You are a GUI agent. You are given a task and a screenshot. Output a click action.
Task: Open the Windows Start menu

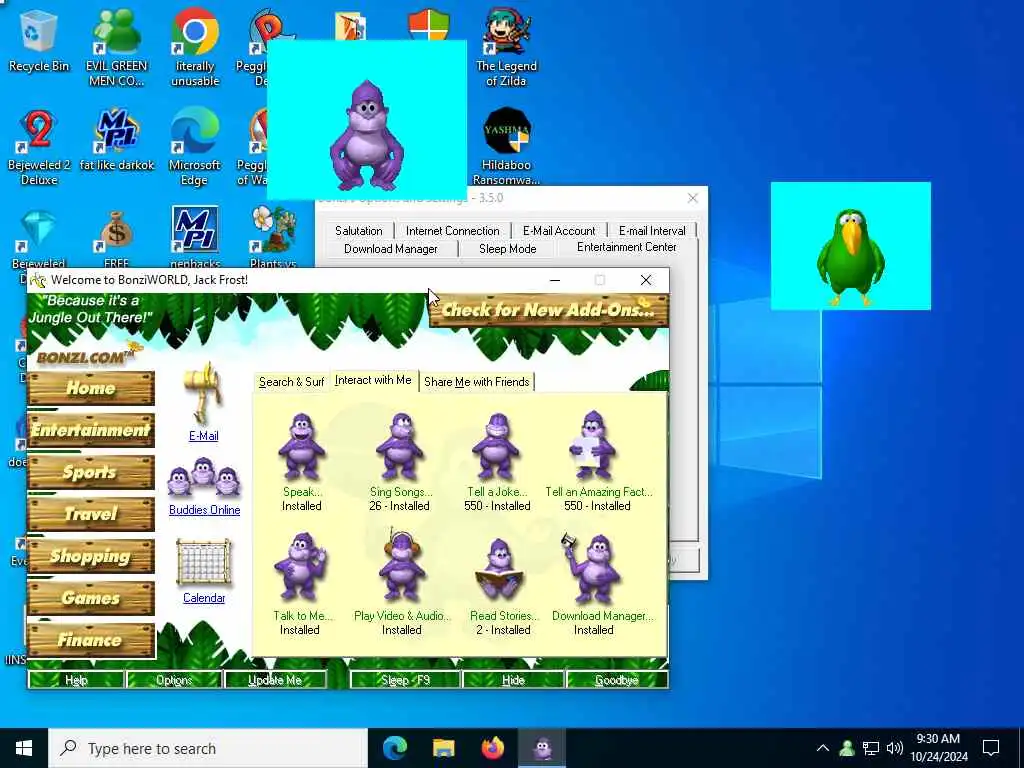point(24,748)
